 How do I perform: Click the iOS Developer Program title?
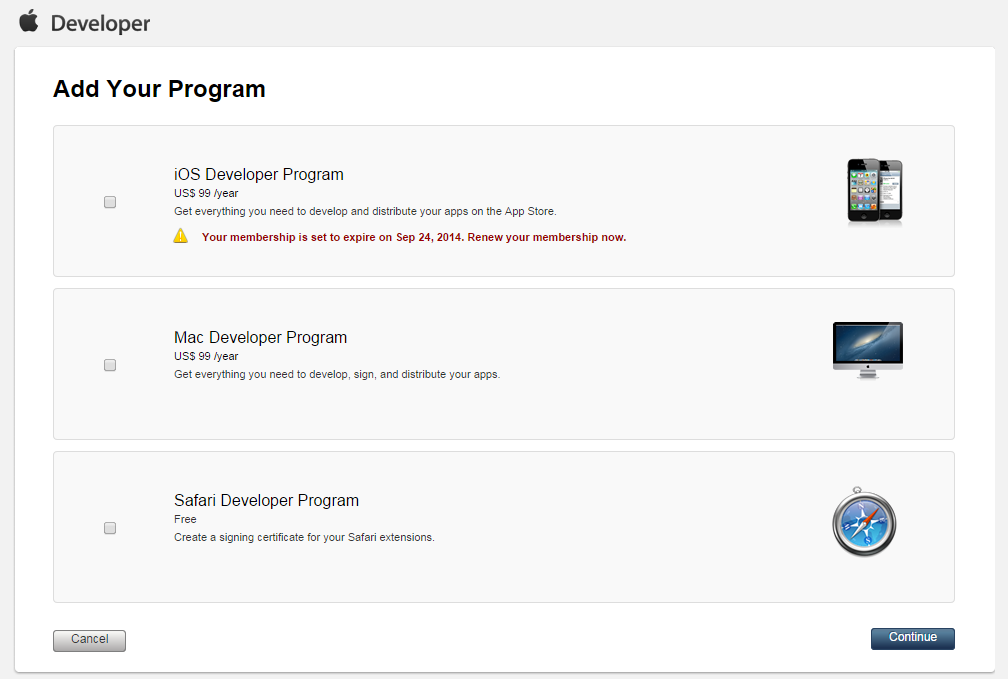(258, 174)
